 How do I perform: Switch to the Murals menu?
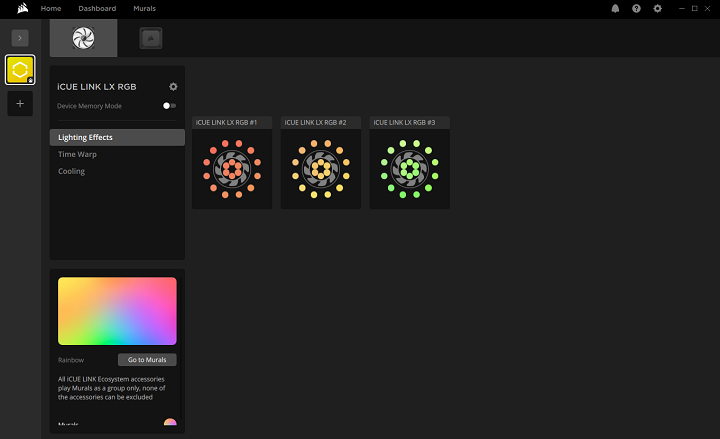[144, 8]
